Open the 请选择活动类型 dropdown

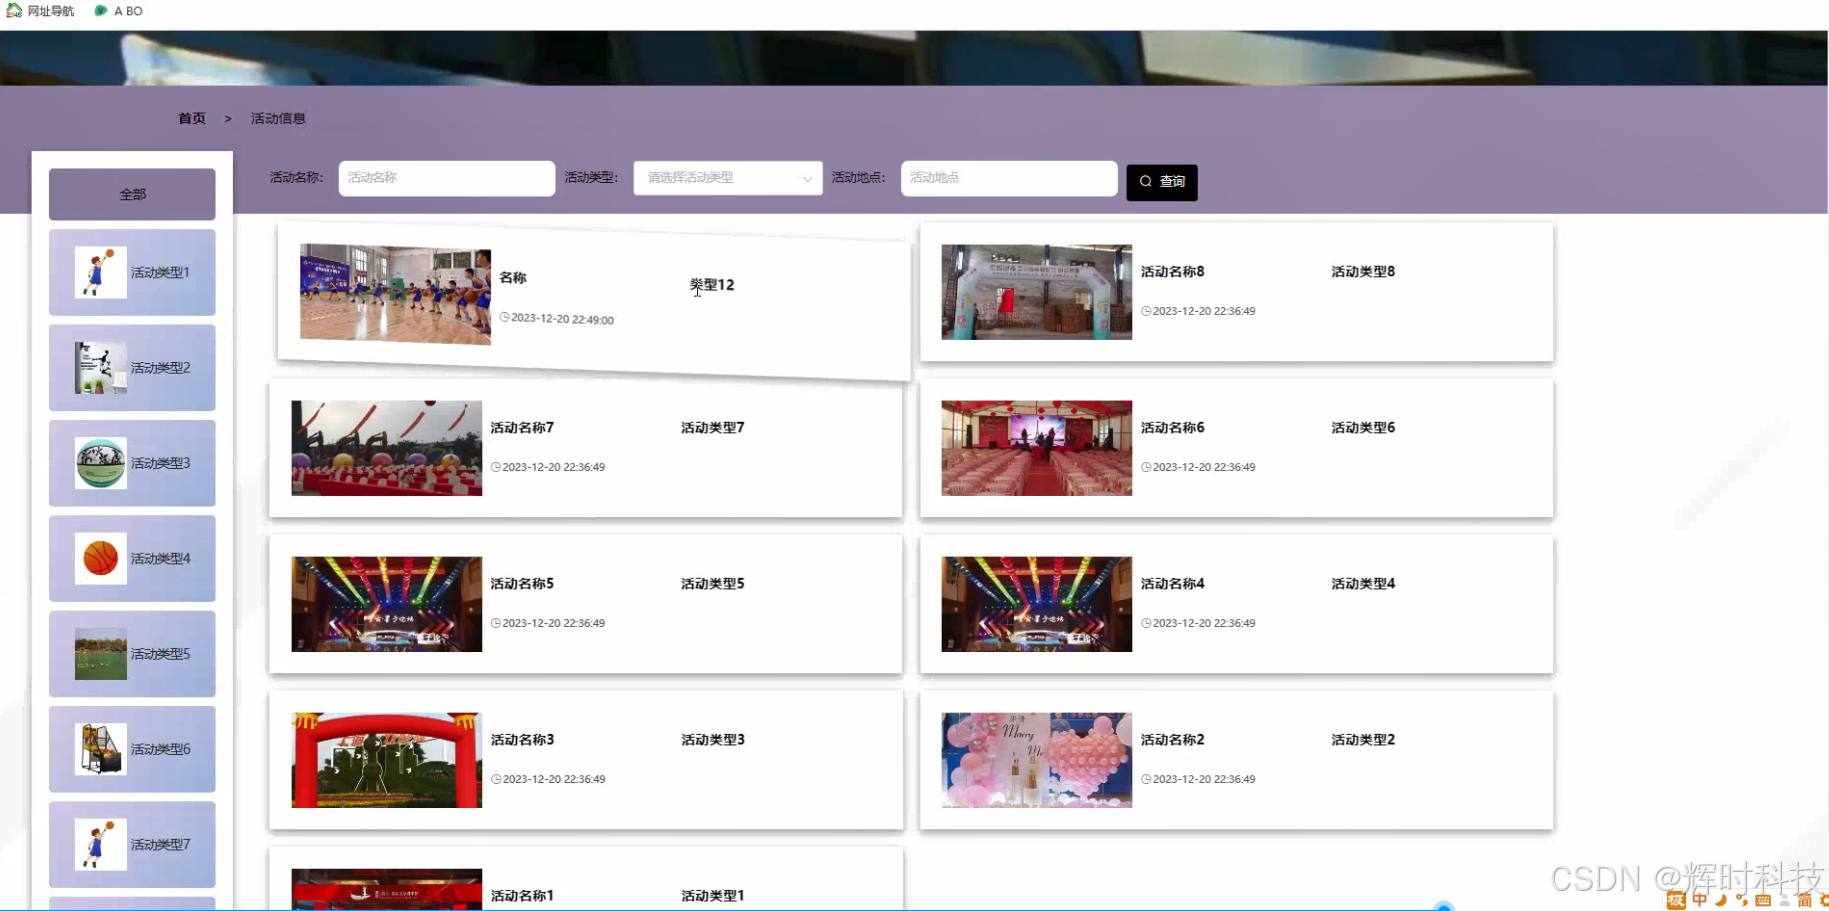coord(728,178)
